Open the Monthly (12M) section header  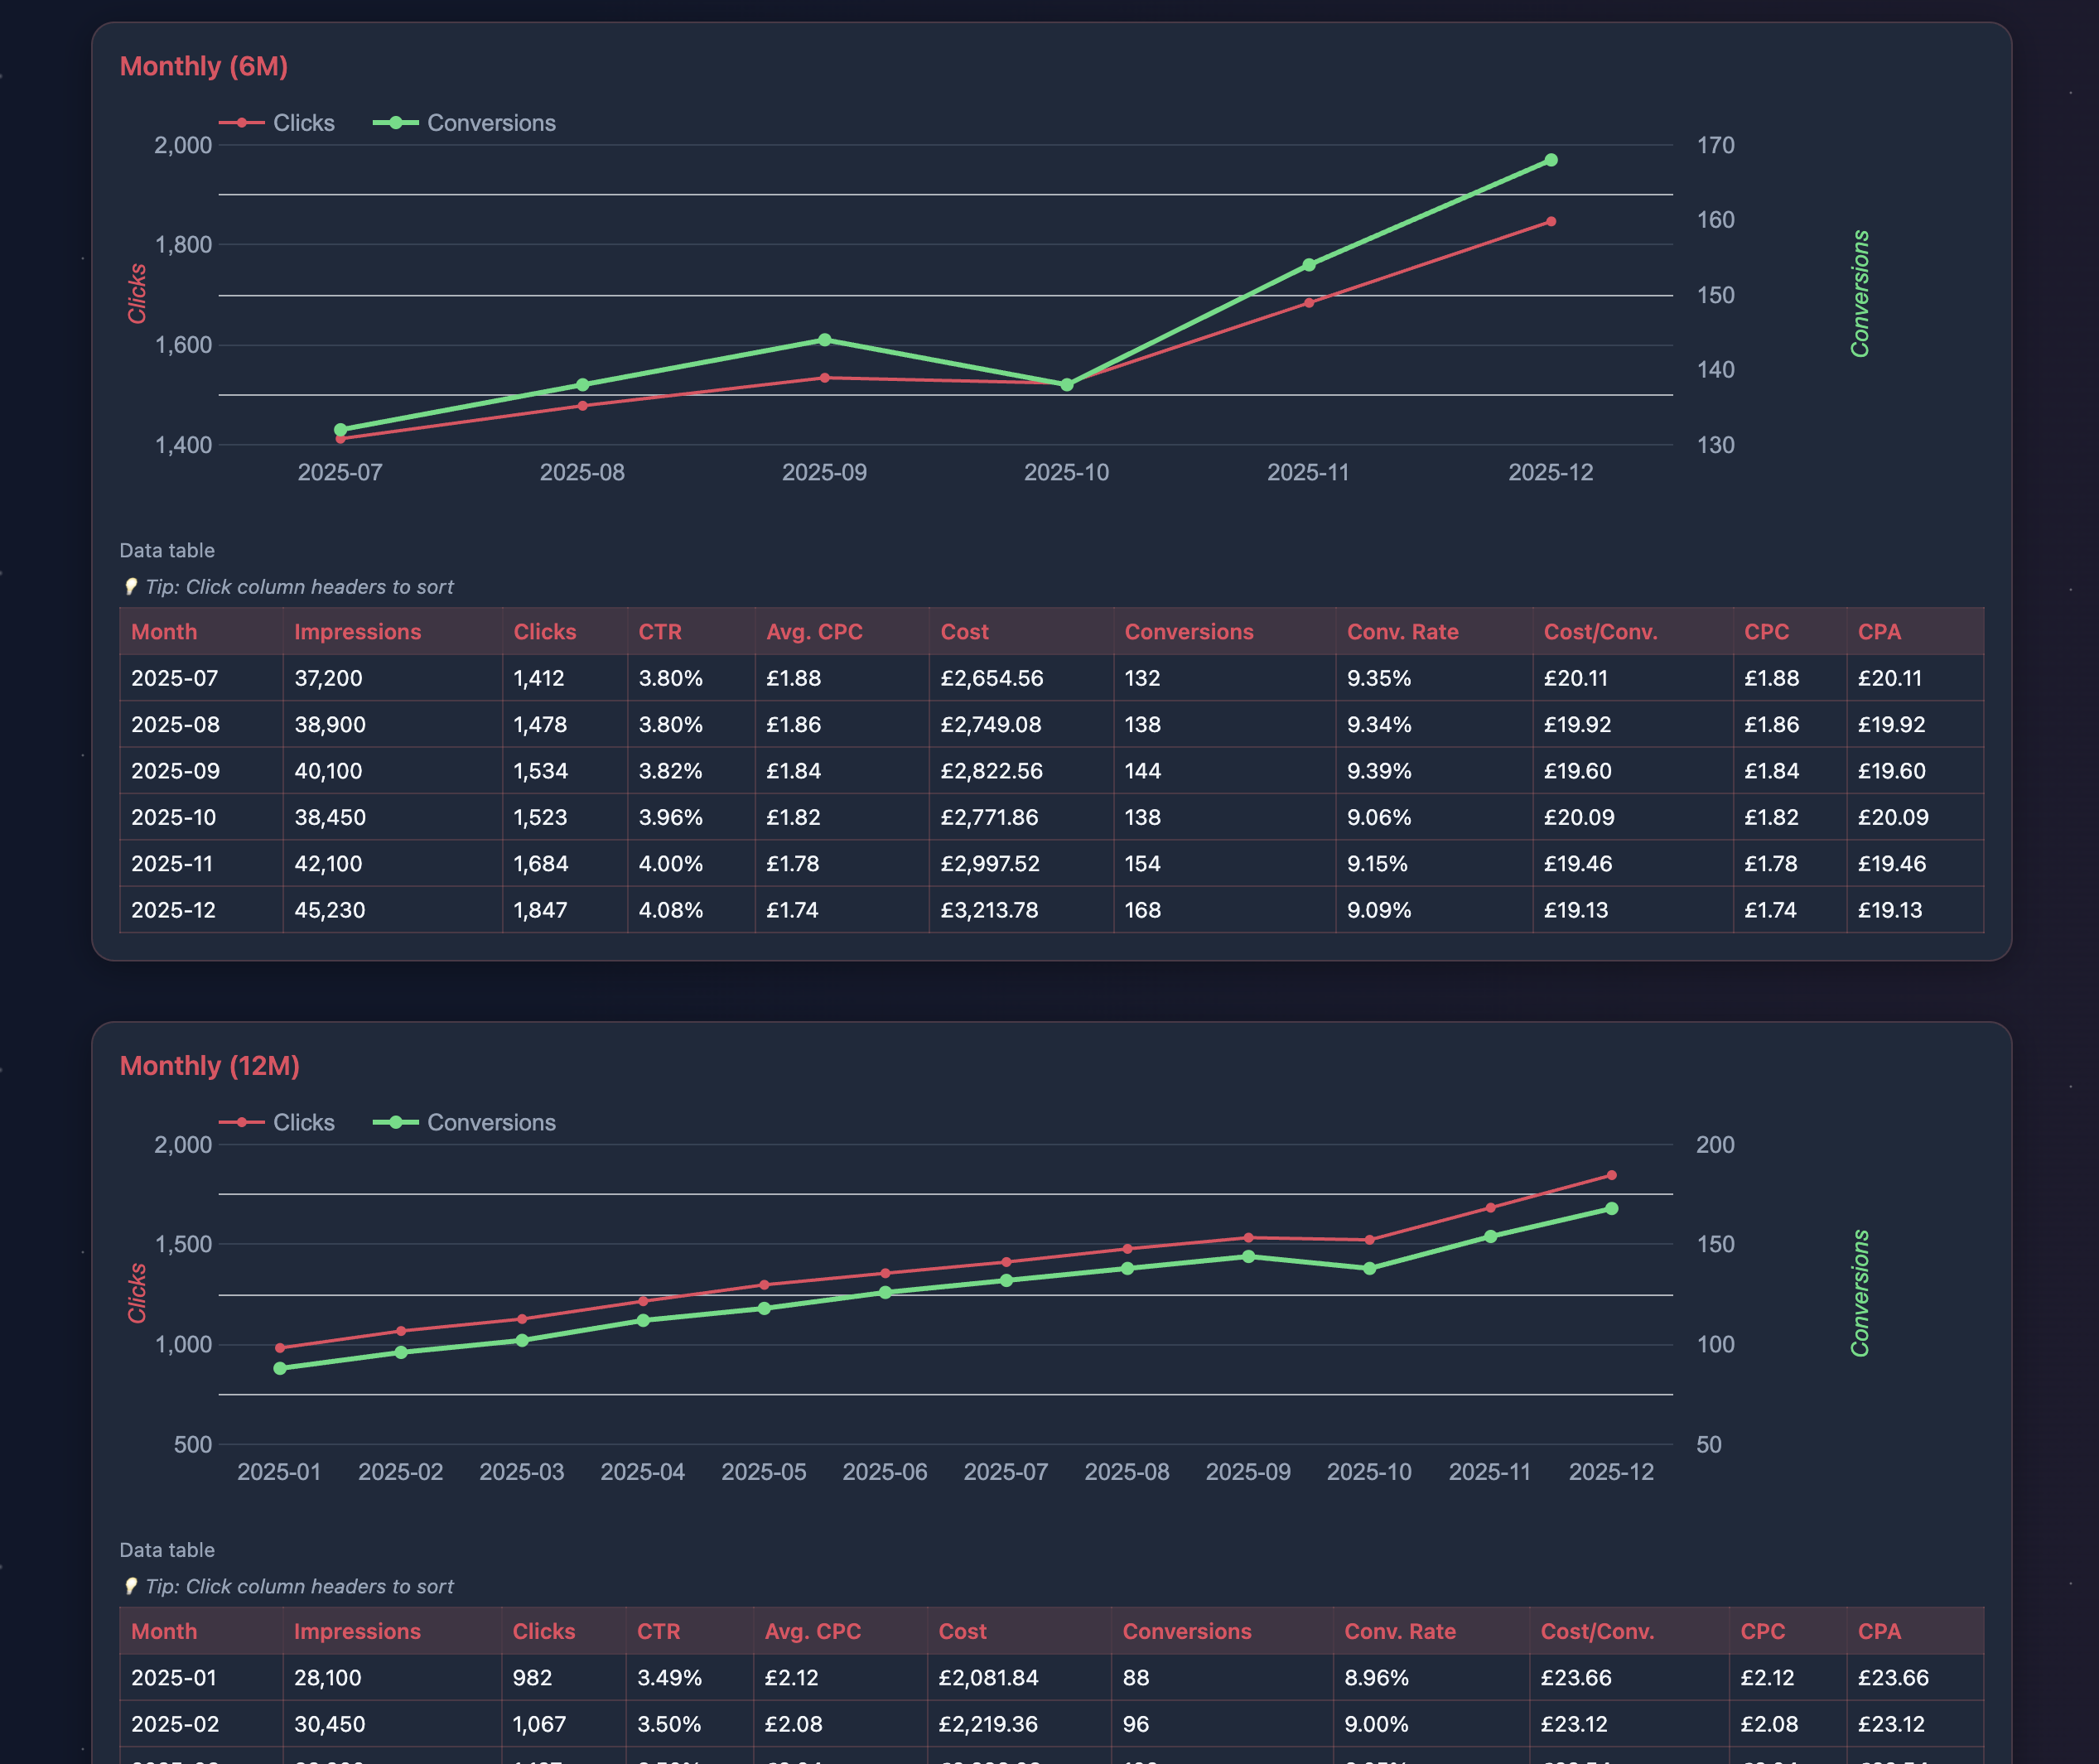coord(209,1066)
